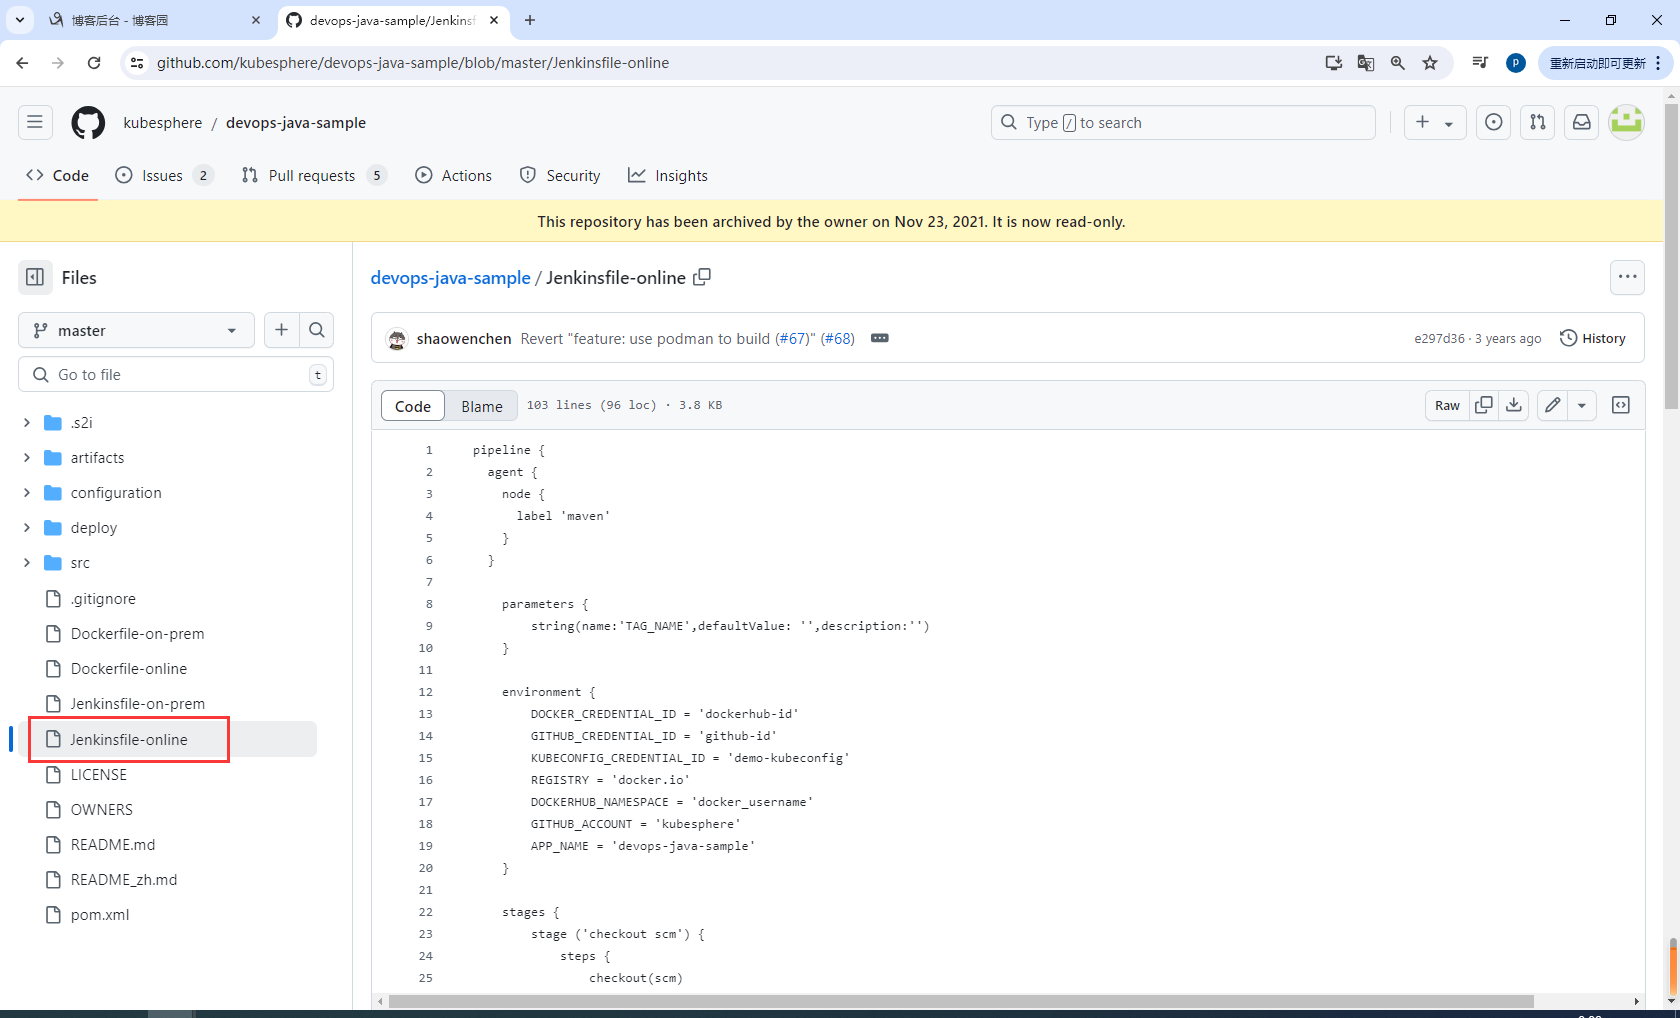The height and width of the screenshot is (1018, 1680).
Task: Open the Code repository tab
Action: (x=58, y=175)
